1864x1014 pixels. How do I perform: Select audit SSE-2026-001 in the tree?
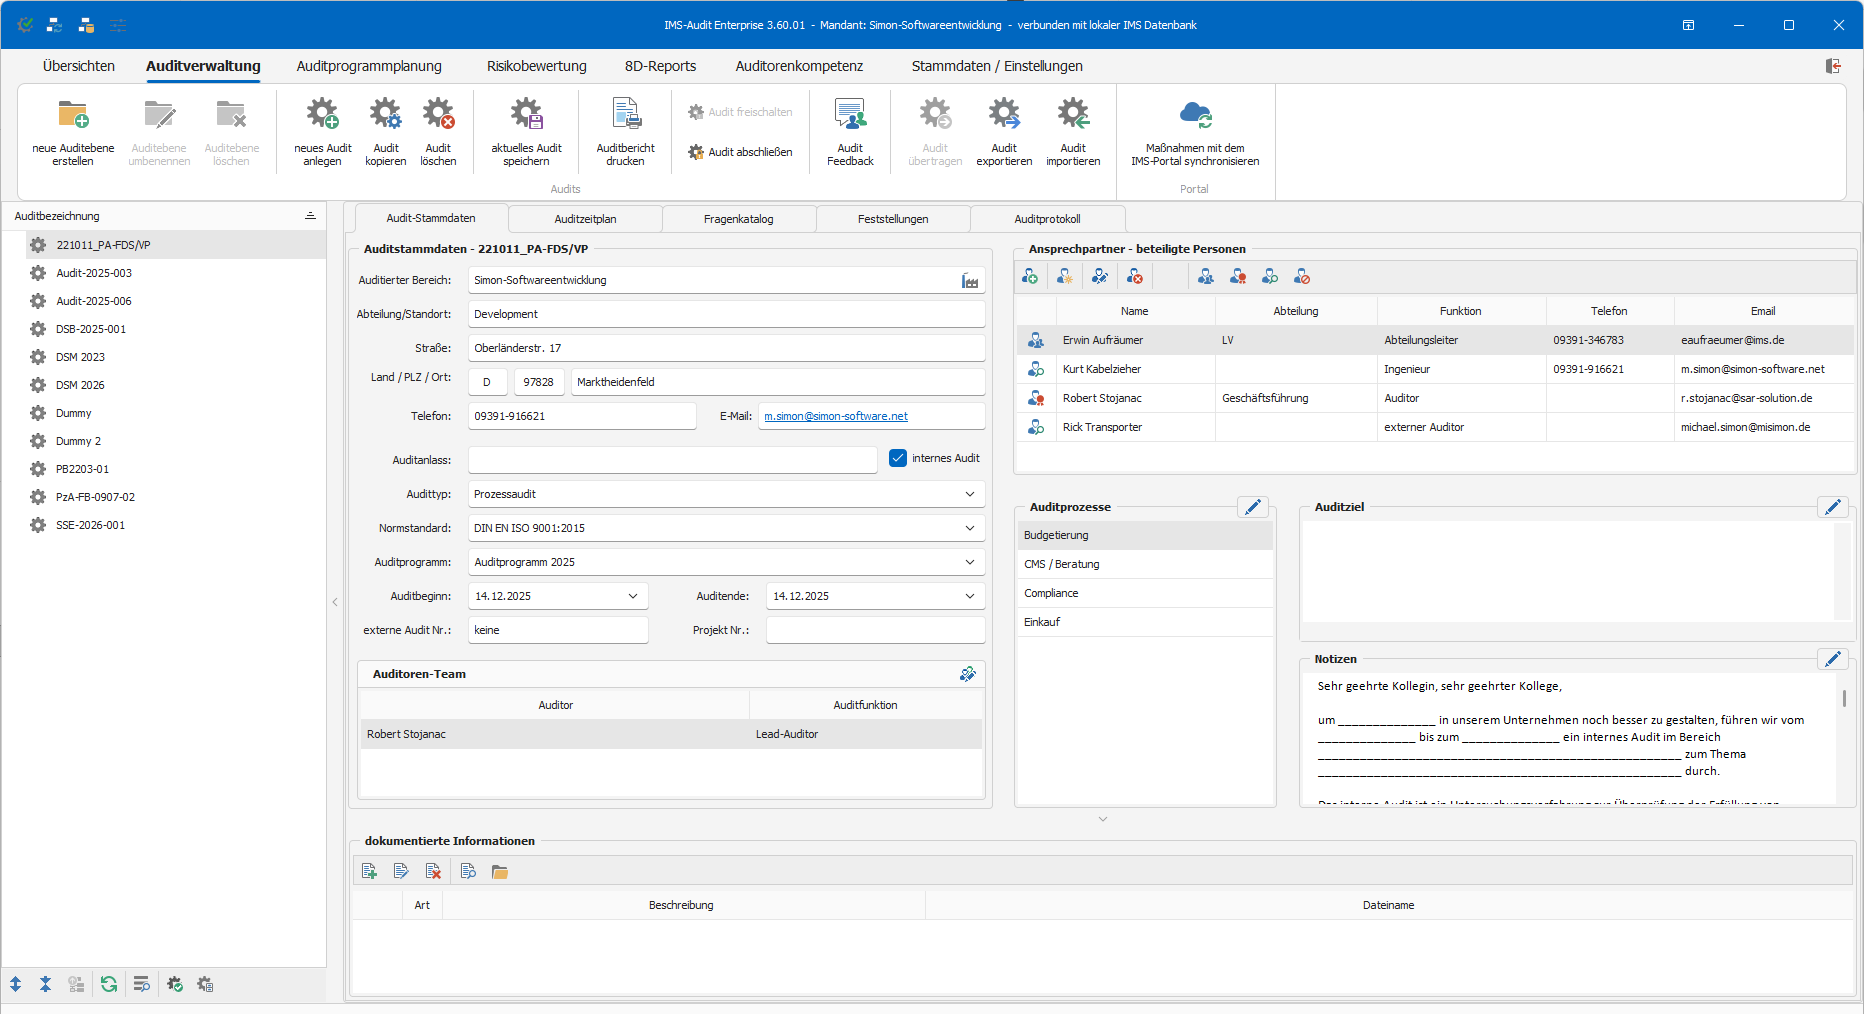[90, 525]
